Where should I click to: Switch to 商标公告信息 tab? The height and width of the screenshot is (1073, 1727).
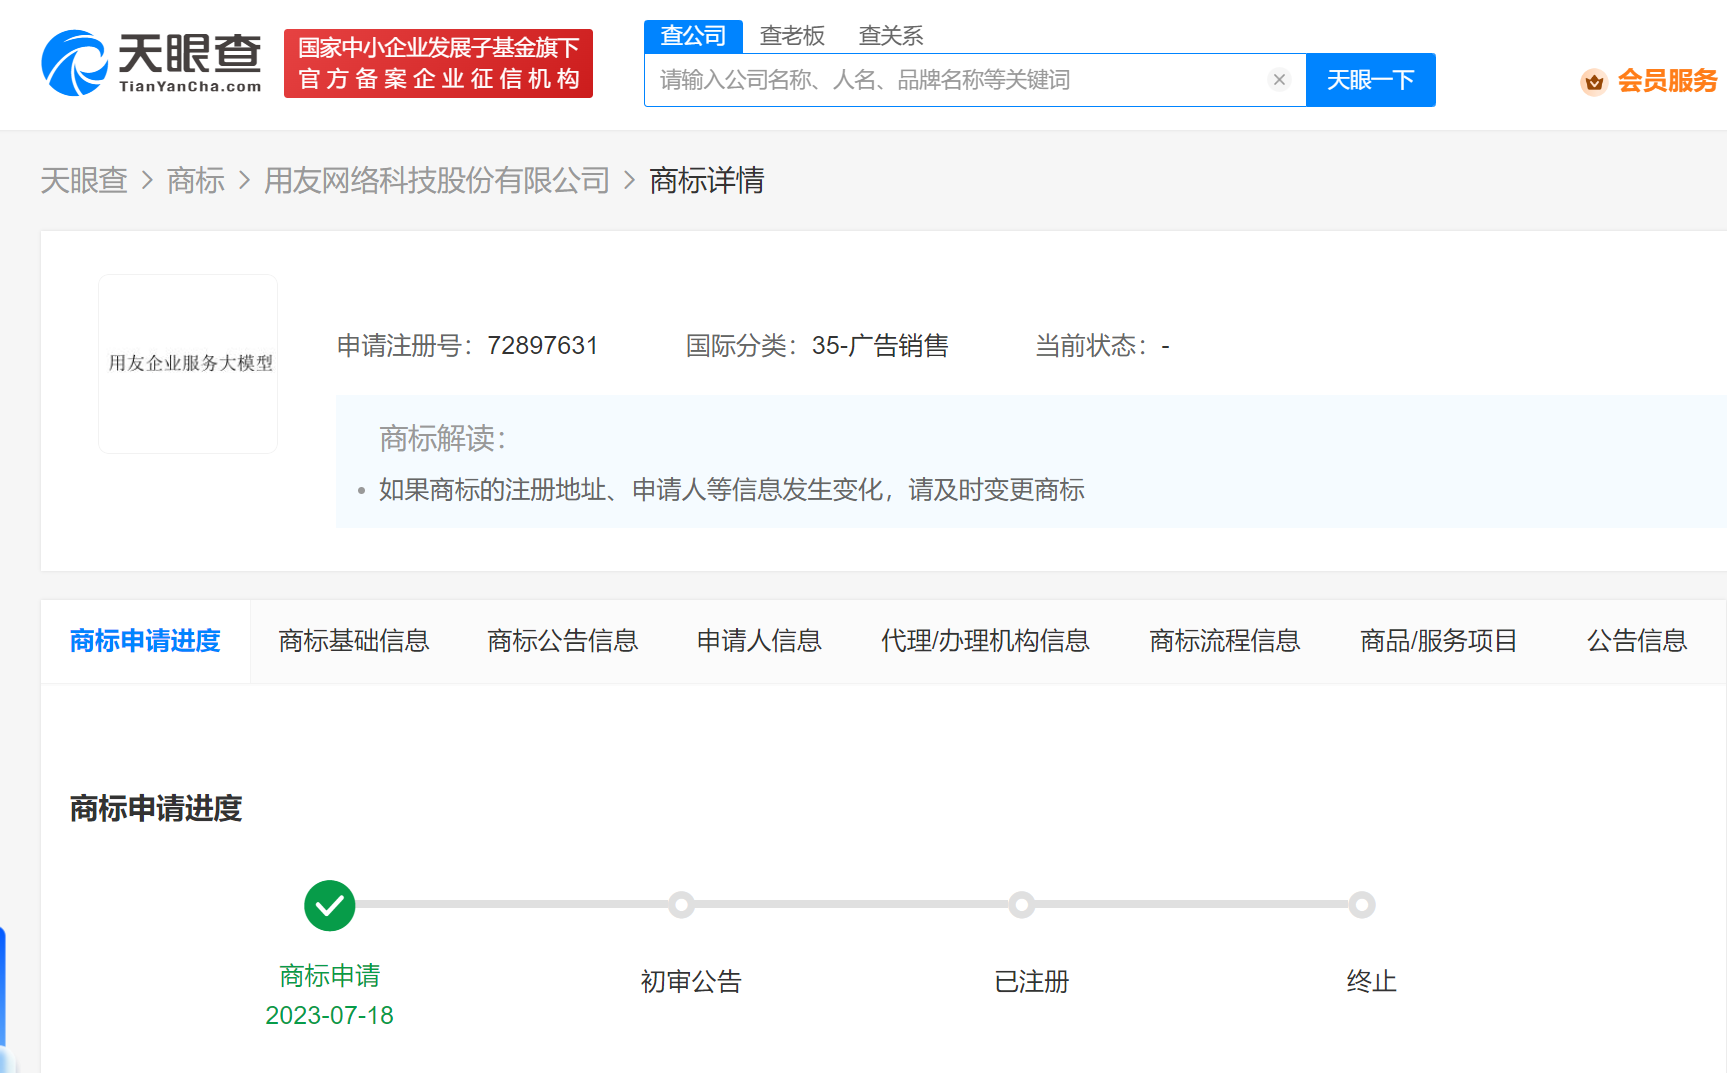coord(563,641)
